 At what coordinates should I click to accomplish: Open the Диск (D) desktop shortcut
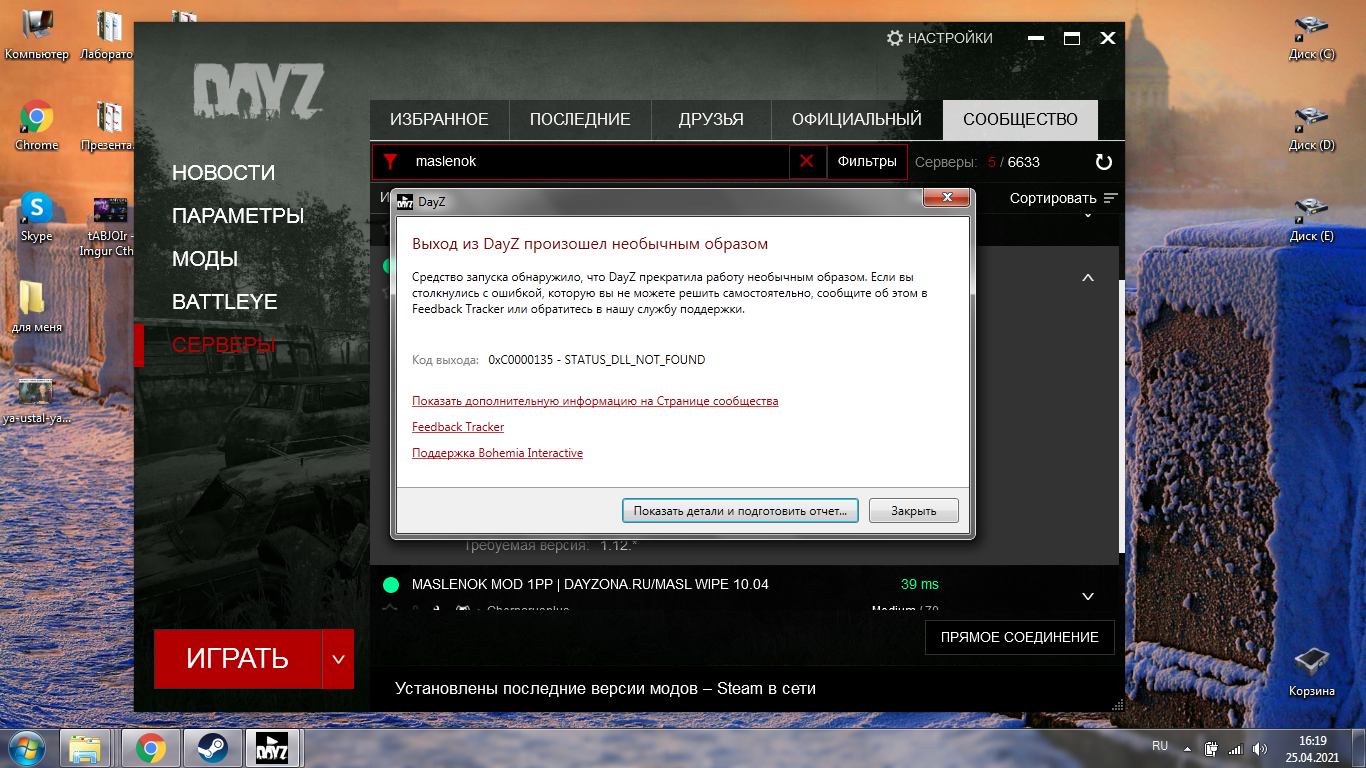1311,127
